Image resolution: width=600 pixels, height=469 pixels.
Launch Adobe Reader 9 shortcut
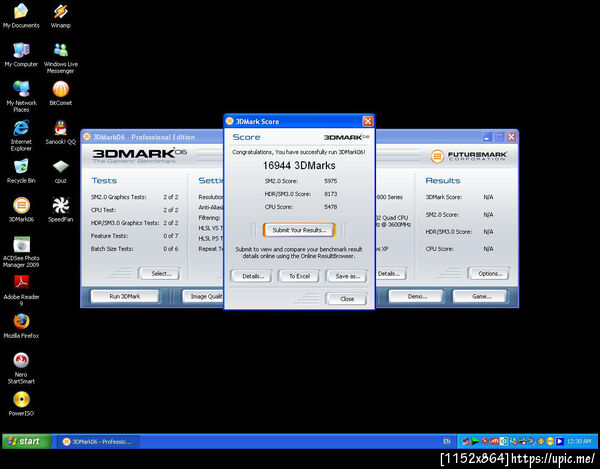click(21, 291)
